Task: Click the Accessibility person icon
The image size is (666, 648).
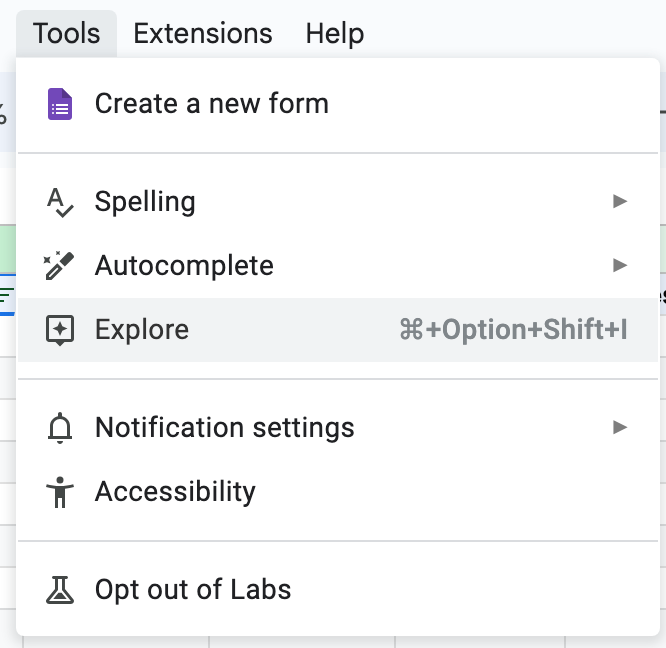Action: point(60,492)
